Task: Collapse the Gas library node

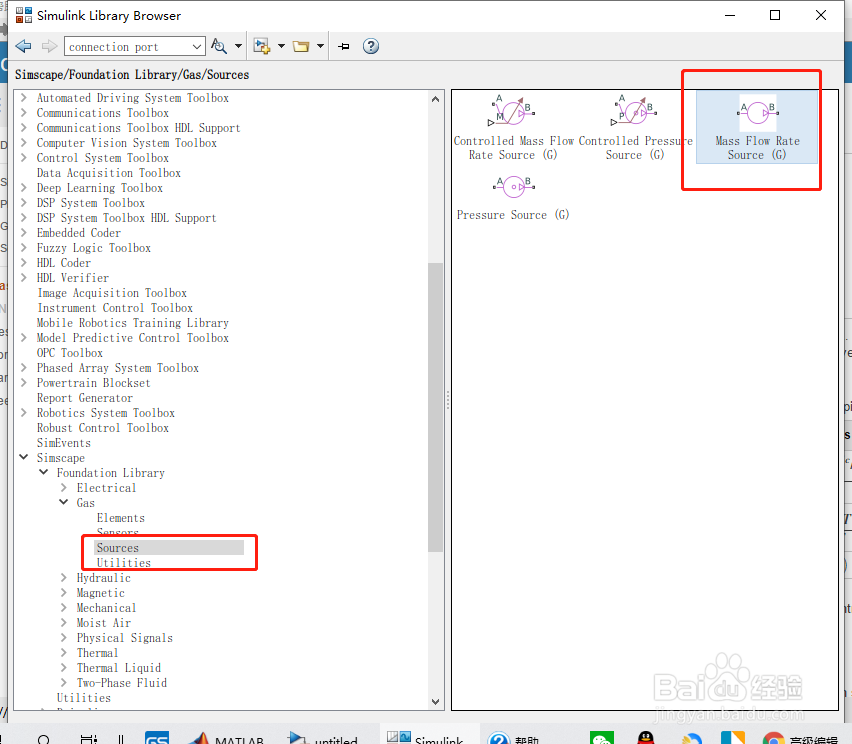Action: click(64, 503)
